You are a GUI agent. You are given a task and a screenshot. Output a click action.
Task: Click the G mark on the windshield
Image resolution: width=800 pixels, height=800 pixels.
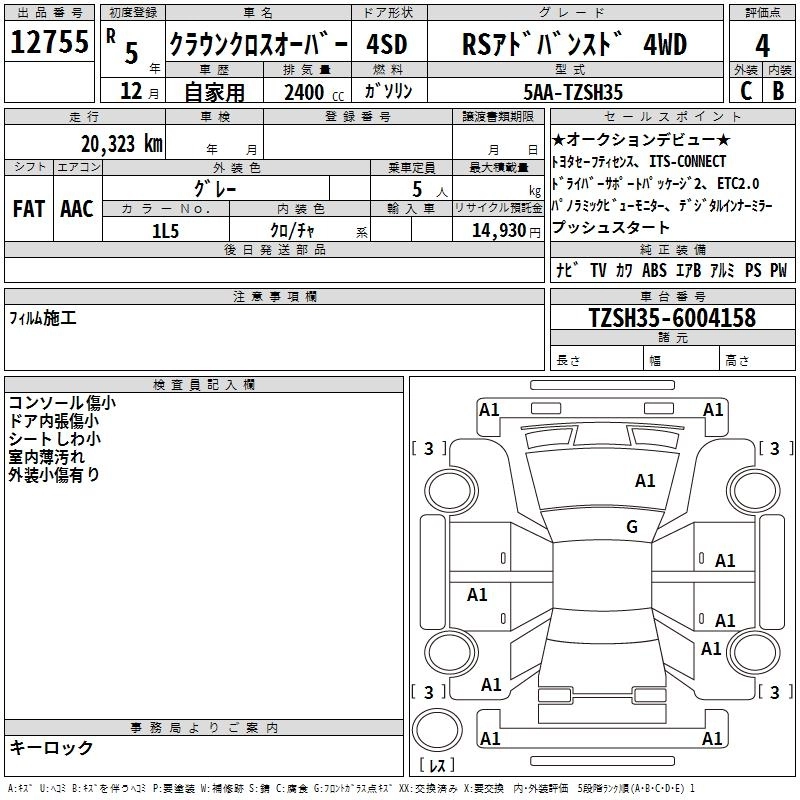click(631, 527)
